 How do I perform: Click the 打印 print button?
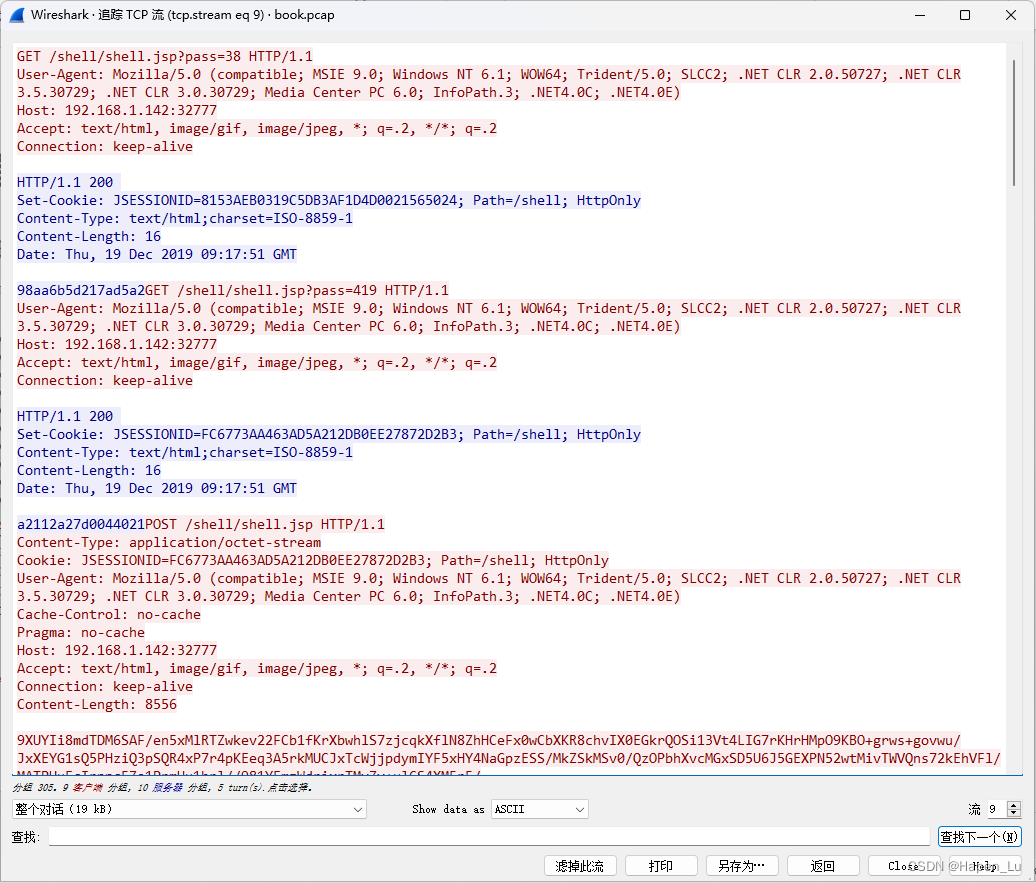click(661, 865)
